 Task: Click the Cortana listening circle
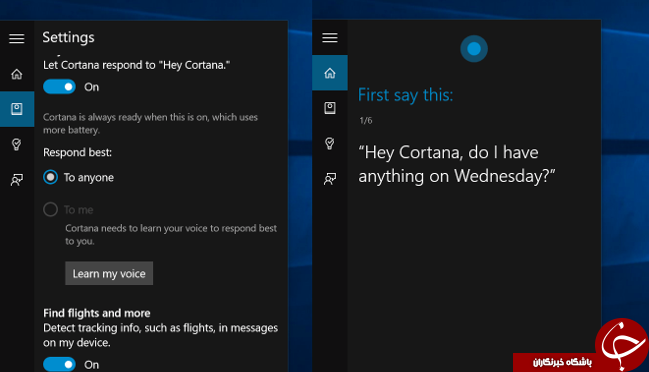coord(474,49)
